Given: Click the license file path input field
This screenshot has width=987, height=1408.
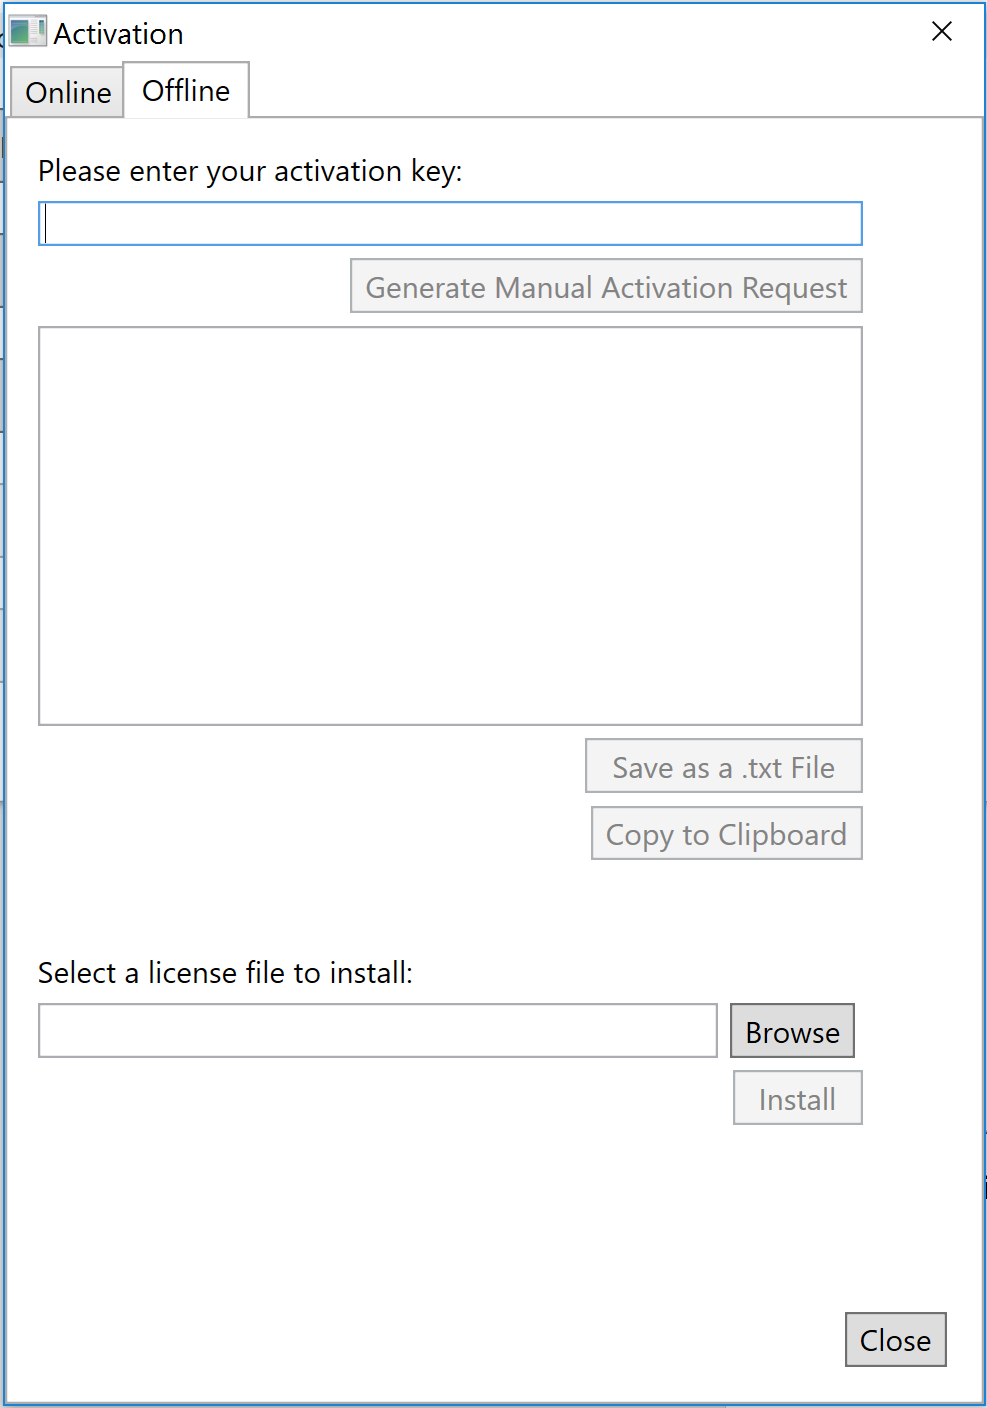Looking at the screenshot, I should (377, 1031).
